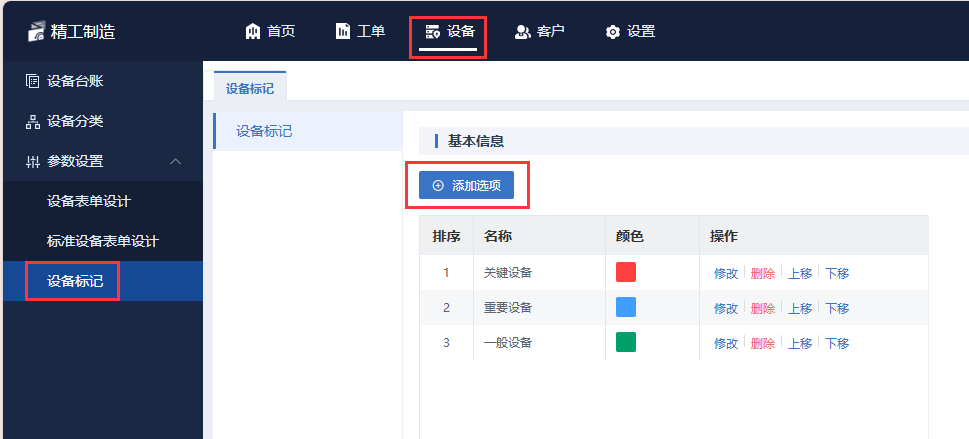Click the 客户 customer icon
The image size is (969, 439).
[523, 32]
